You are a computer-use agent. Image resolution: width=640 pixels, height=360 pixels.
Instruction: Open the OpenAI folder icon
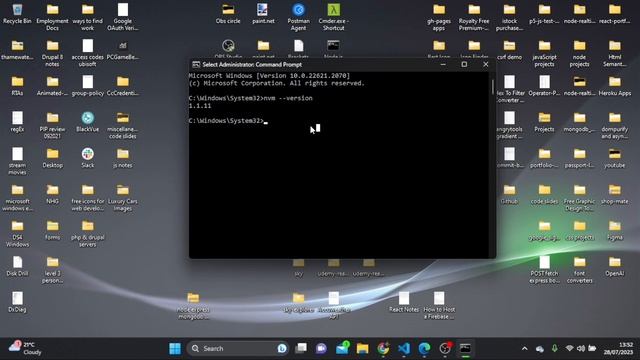[x=615, y=266]
